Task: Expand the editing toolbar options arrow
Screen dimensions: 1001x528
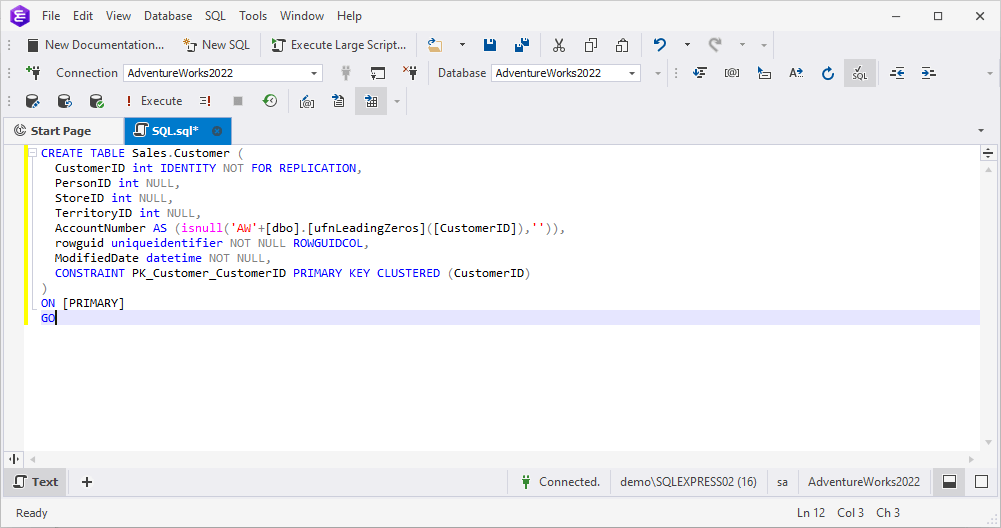Action: click(x=990, y=73)
